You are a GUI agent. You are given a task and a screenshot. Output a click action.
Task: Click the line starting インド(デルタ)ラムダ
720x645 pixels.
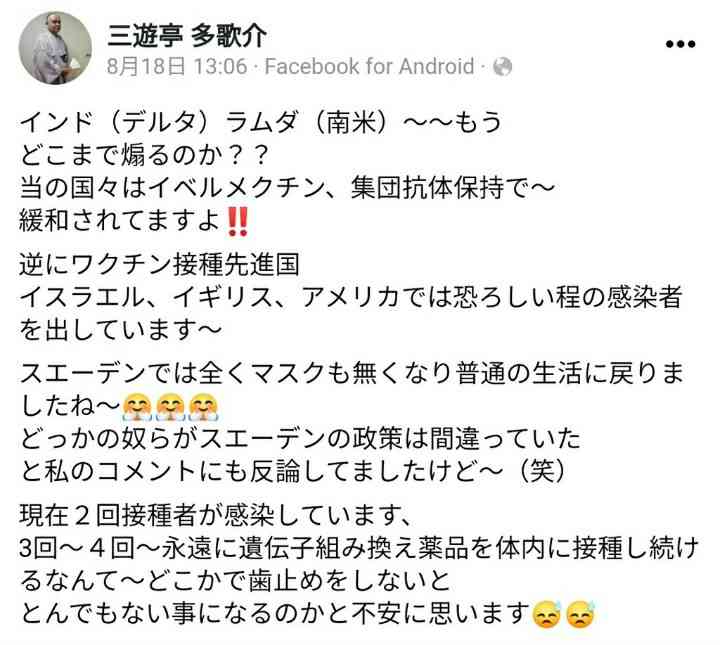(x=261, y=122)
